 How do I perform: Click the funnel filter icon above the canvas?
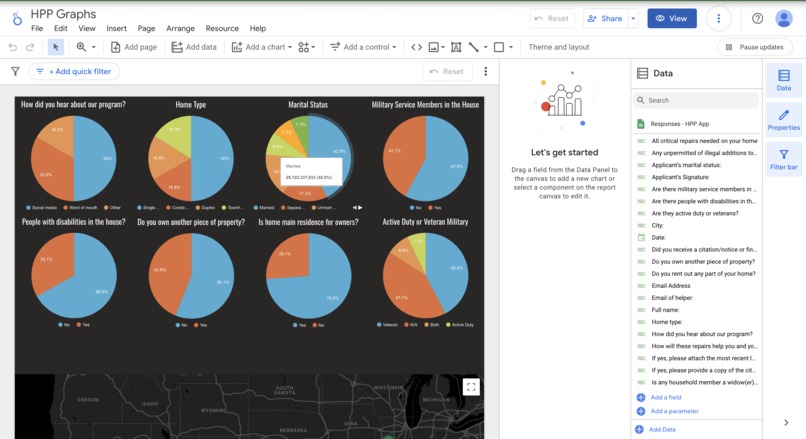pos(15,71)
